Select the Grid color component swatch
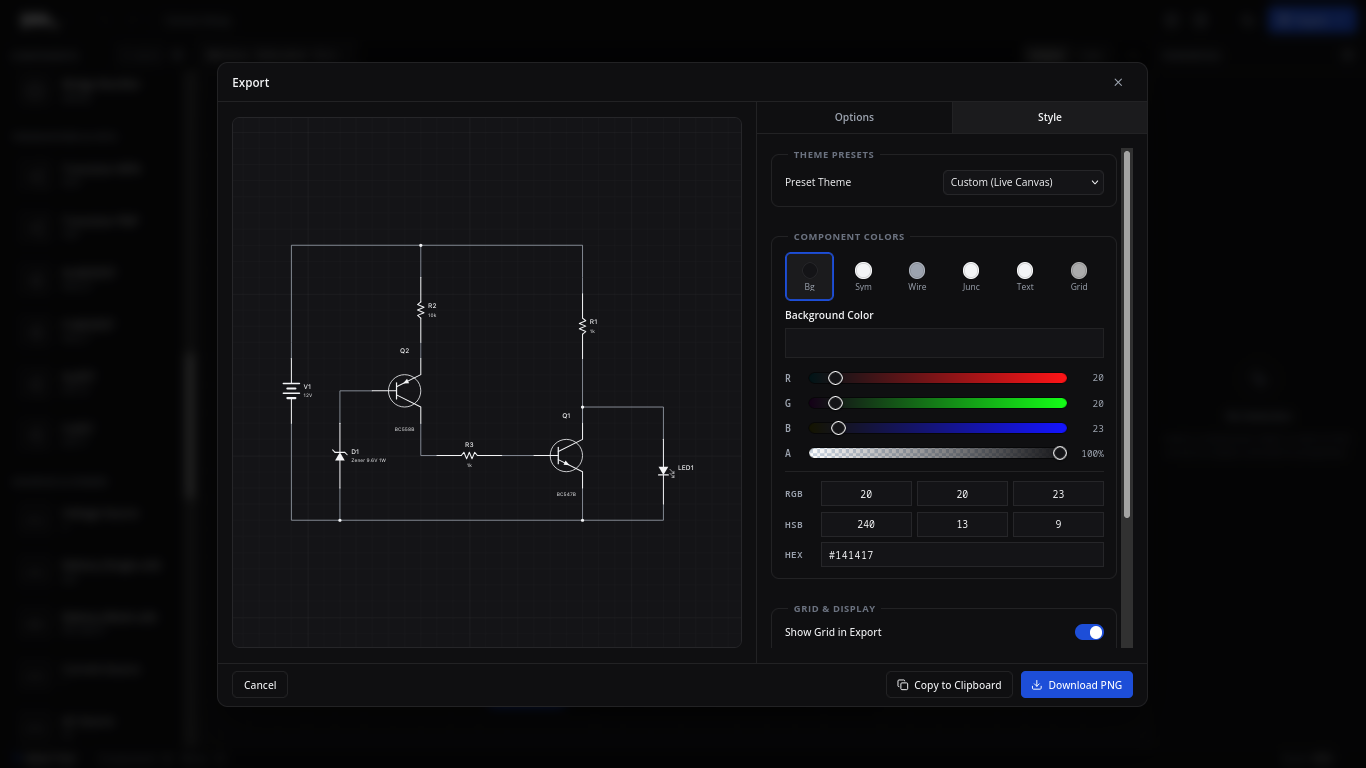 (1079, 276)
